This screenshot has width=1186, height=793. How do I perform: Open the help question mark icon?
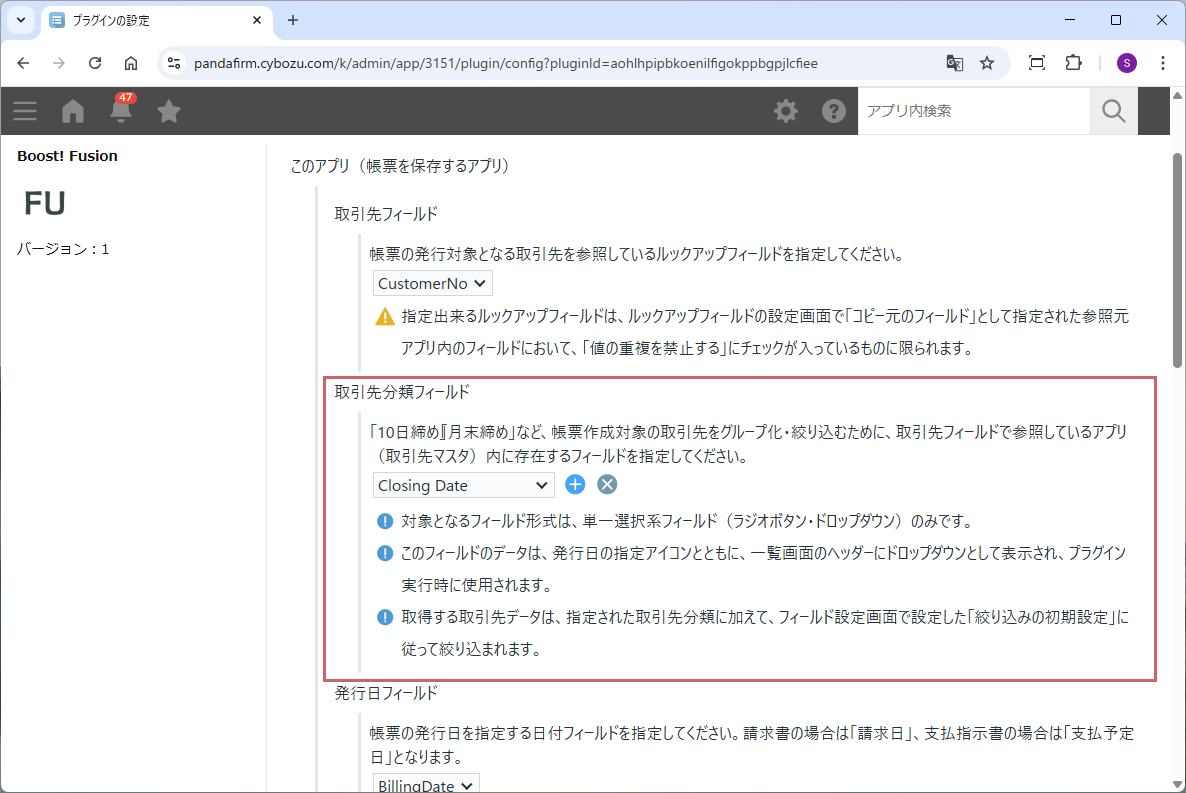coord(834,111)
